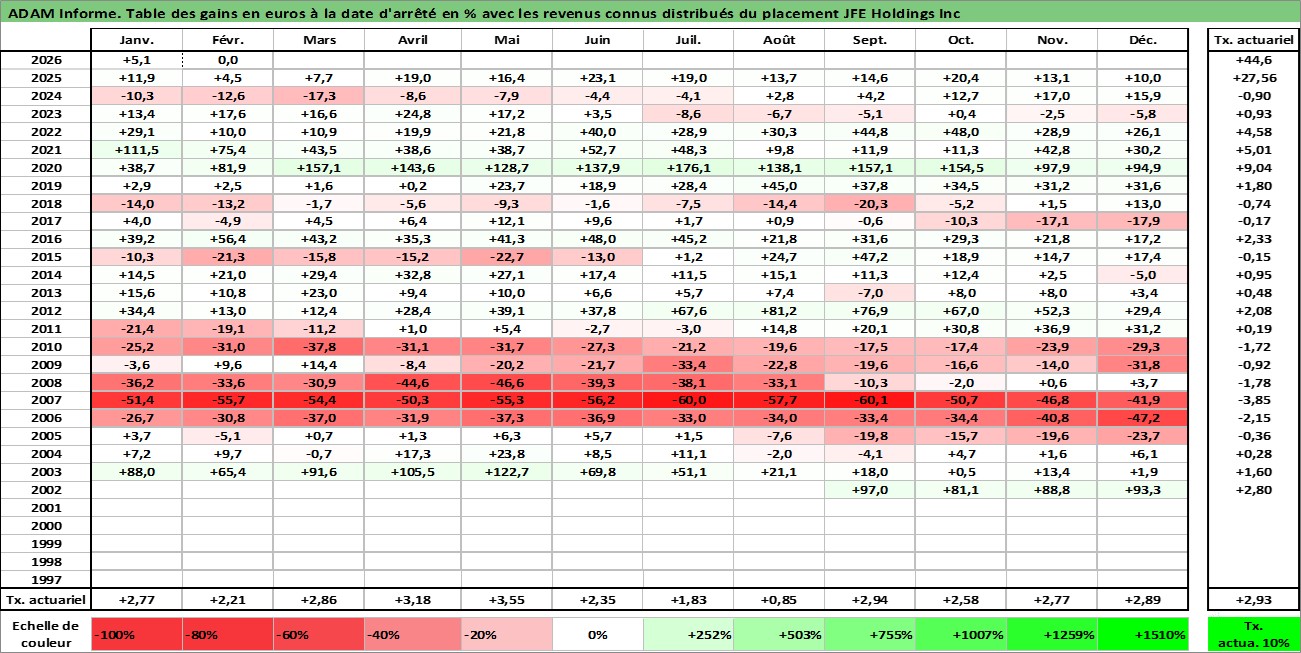Click the 'Sept.' column header
The width and height of the screenshot is (1301, 653).
tap(870, 40)
